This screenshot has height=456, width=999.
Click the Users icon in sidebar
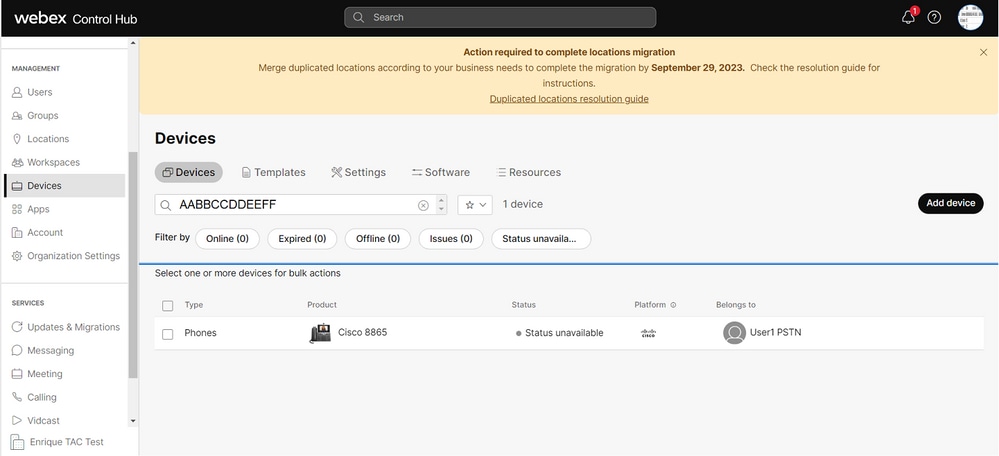tap(17, 92)
